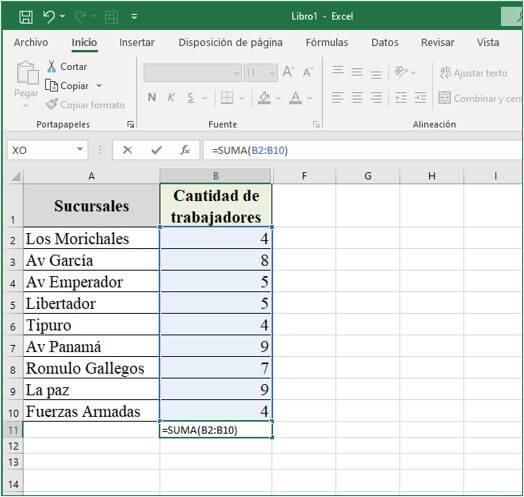Open the Vista tab
This screenshot has height=497, width=524.
(x=488, y=42)
